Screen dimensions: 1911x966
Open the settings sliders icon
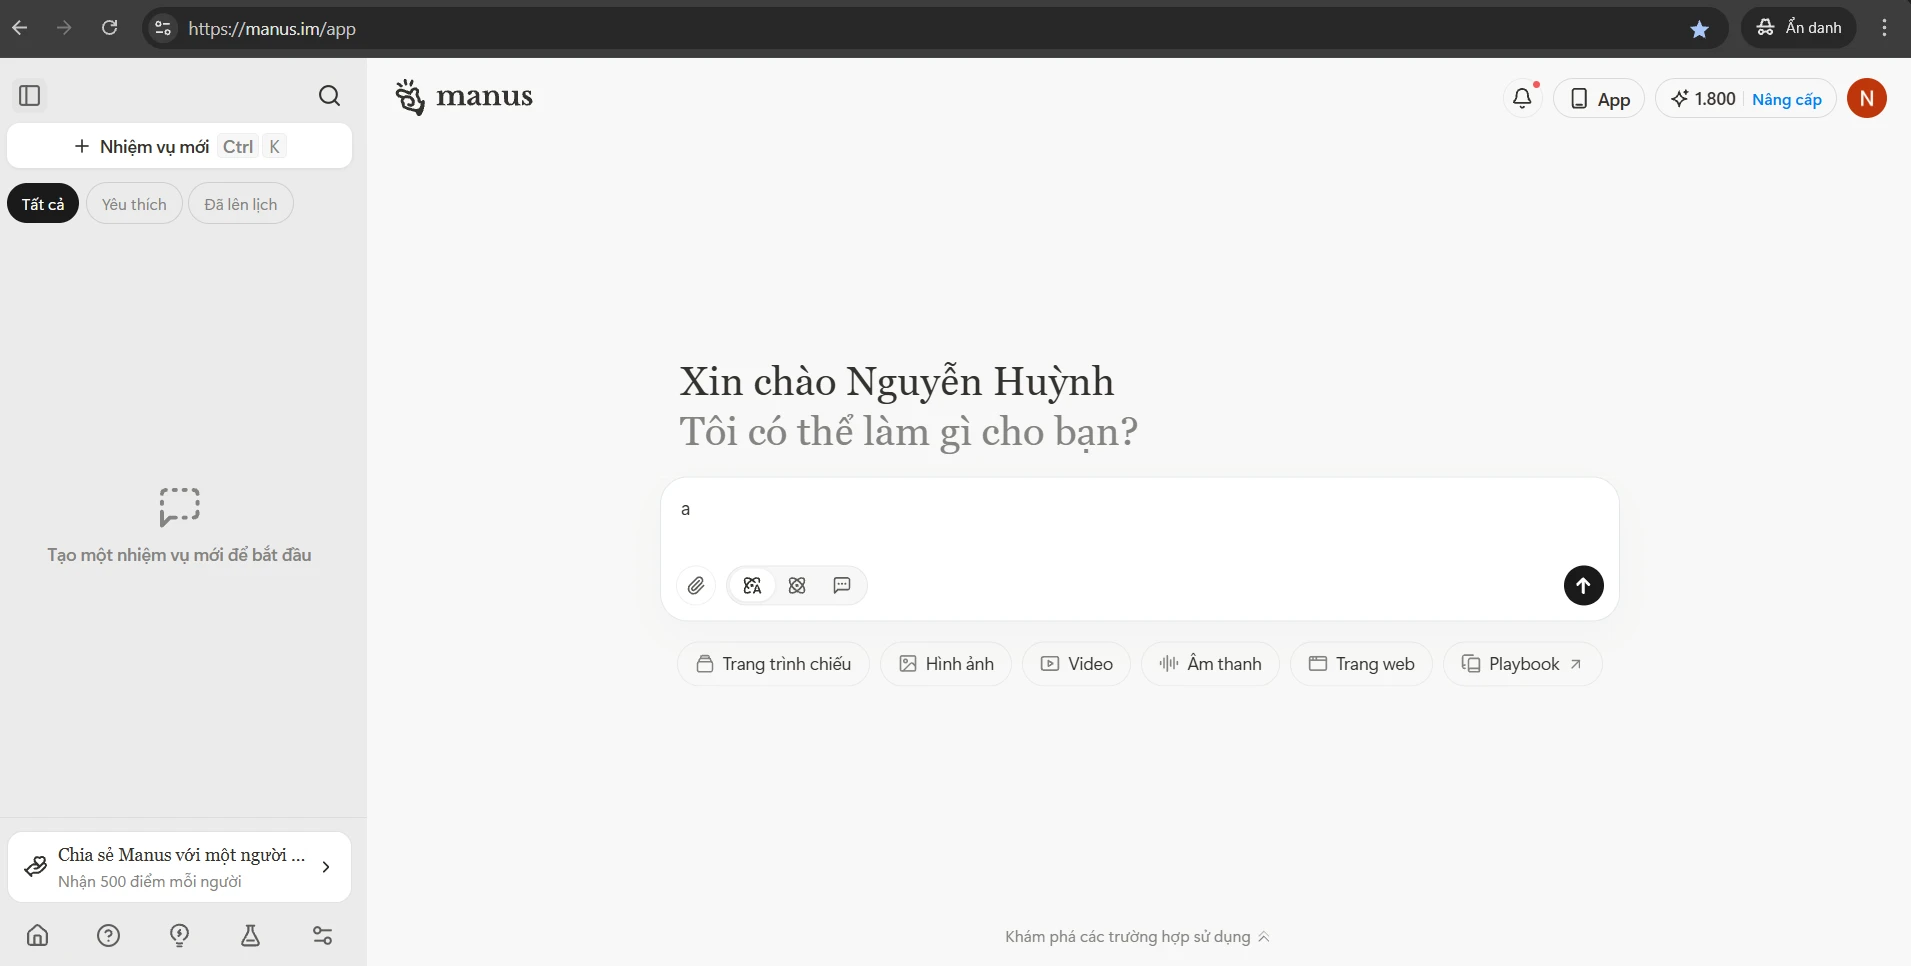pyautogui.click(x=322, y=935)
